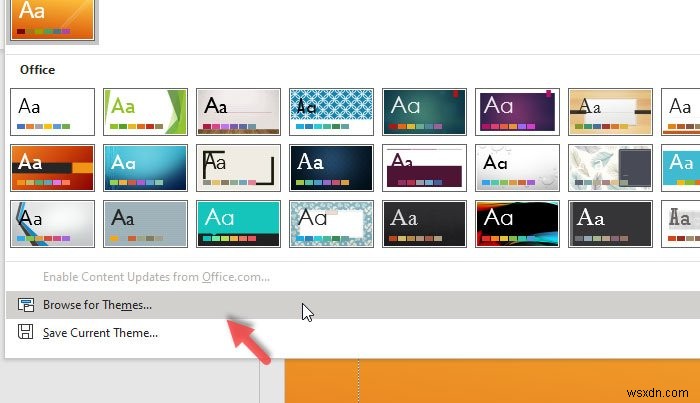This screenshot has width=700, height=403.
Task: Apply the beige theme with black frame corners
Action: pos(238,168)
